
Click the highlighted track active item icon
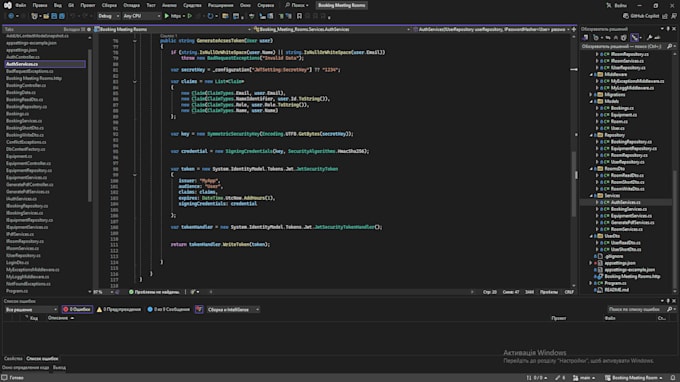coord(634,38)
